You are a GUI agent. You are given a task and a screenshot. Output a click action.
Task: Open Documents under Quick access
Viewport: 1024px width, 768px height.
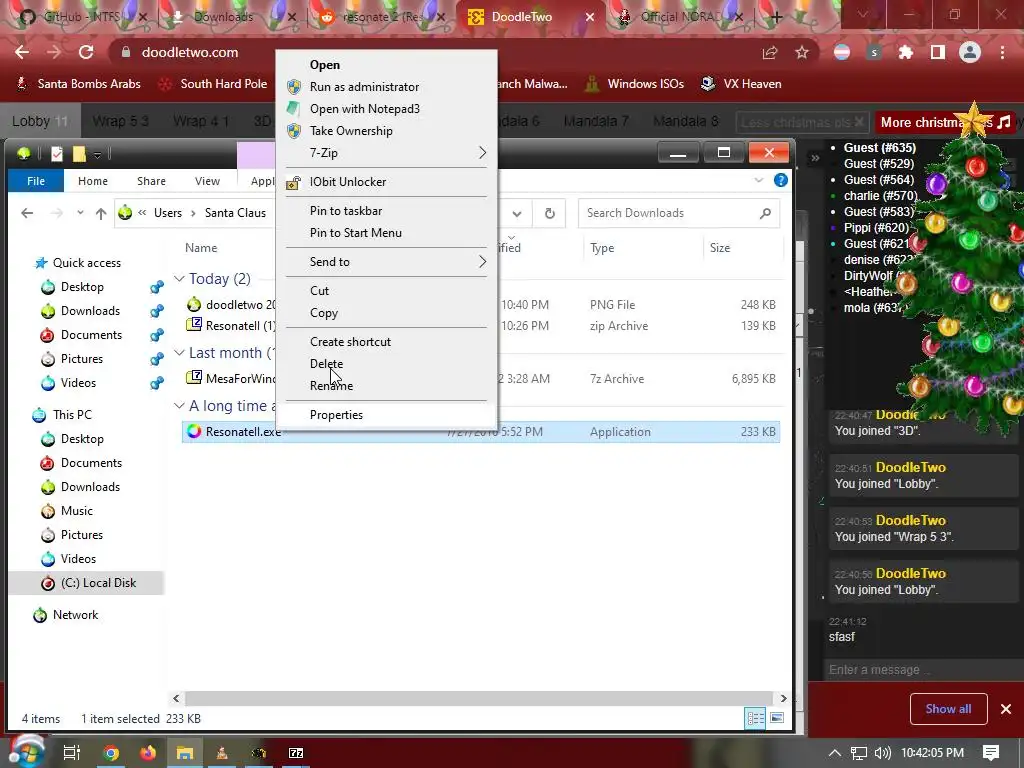(x=91, y=335)
